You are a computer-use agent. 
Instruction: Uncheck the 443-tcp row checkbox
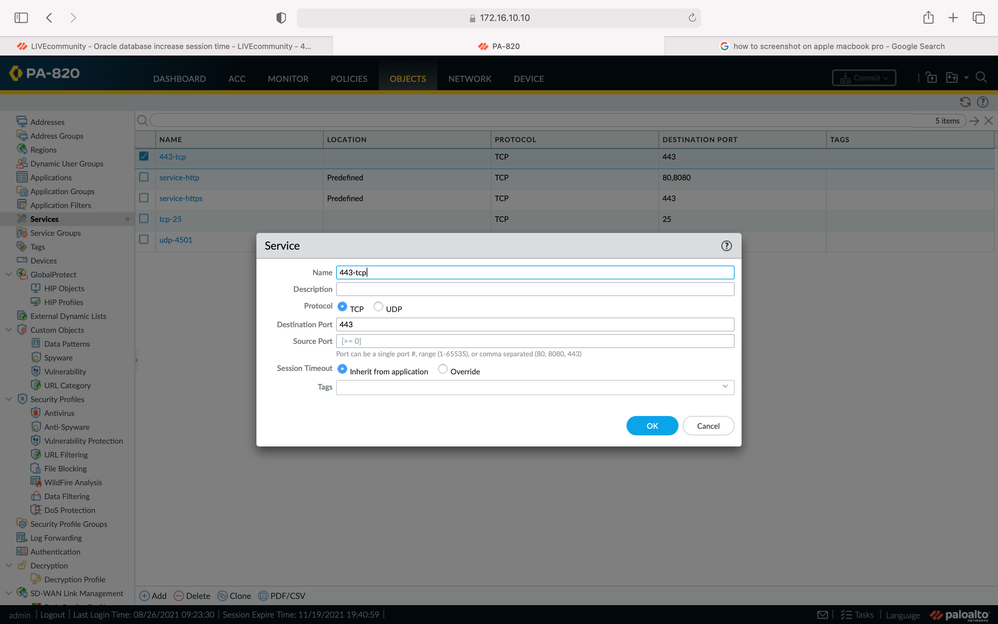(x=144, y=156)
